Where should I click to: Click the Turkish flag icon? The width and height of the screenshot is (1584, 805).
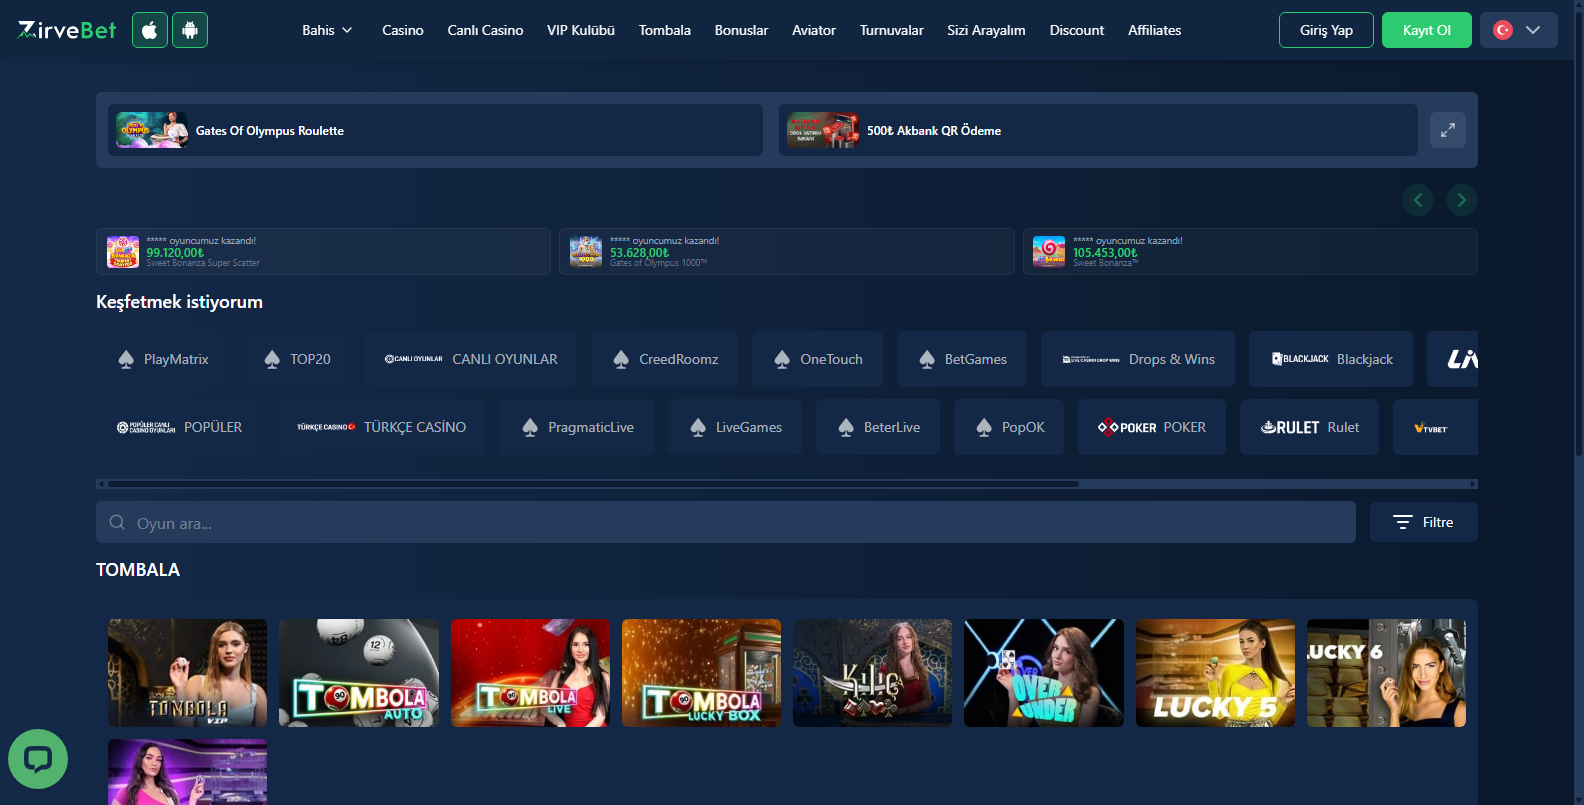1503,30
